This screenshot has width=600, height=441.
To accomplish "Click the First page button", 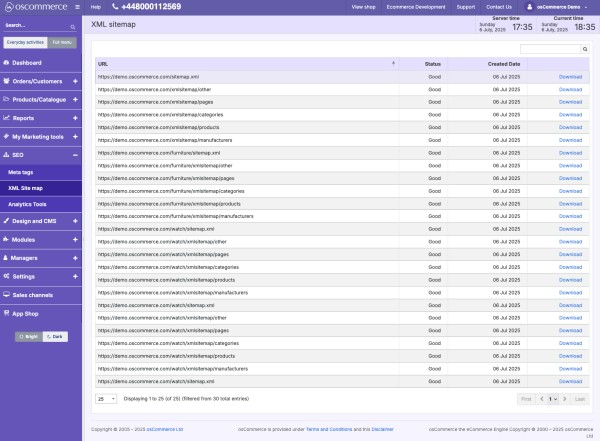I will coord(526,399).
